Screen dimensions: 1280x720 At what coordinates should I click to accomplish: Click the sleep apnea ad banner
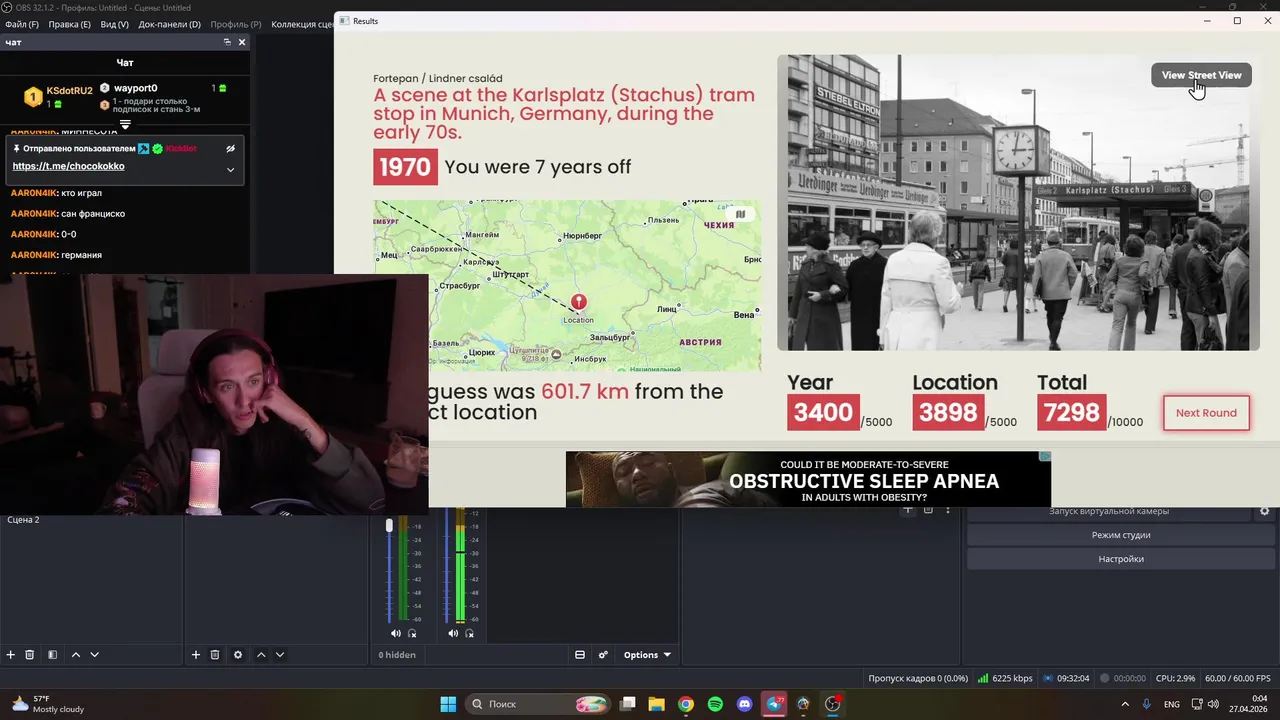pyautogui.click(x=808, y=479)
